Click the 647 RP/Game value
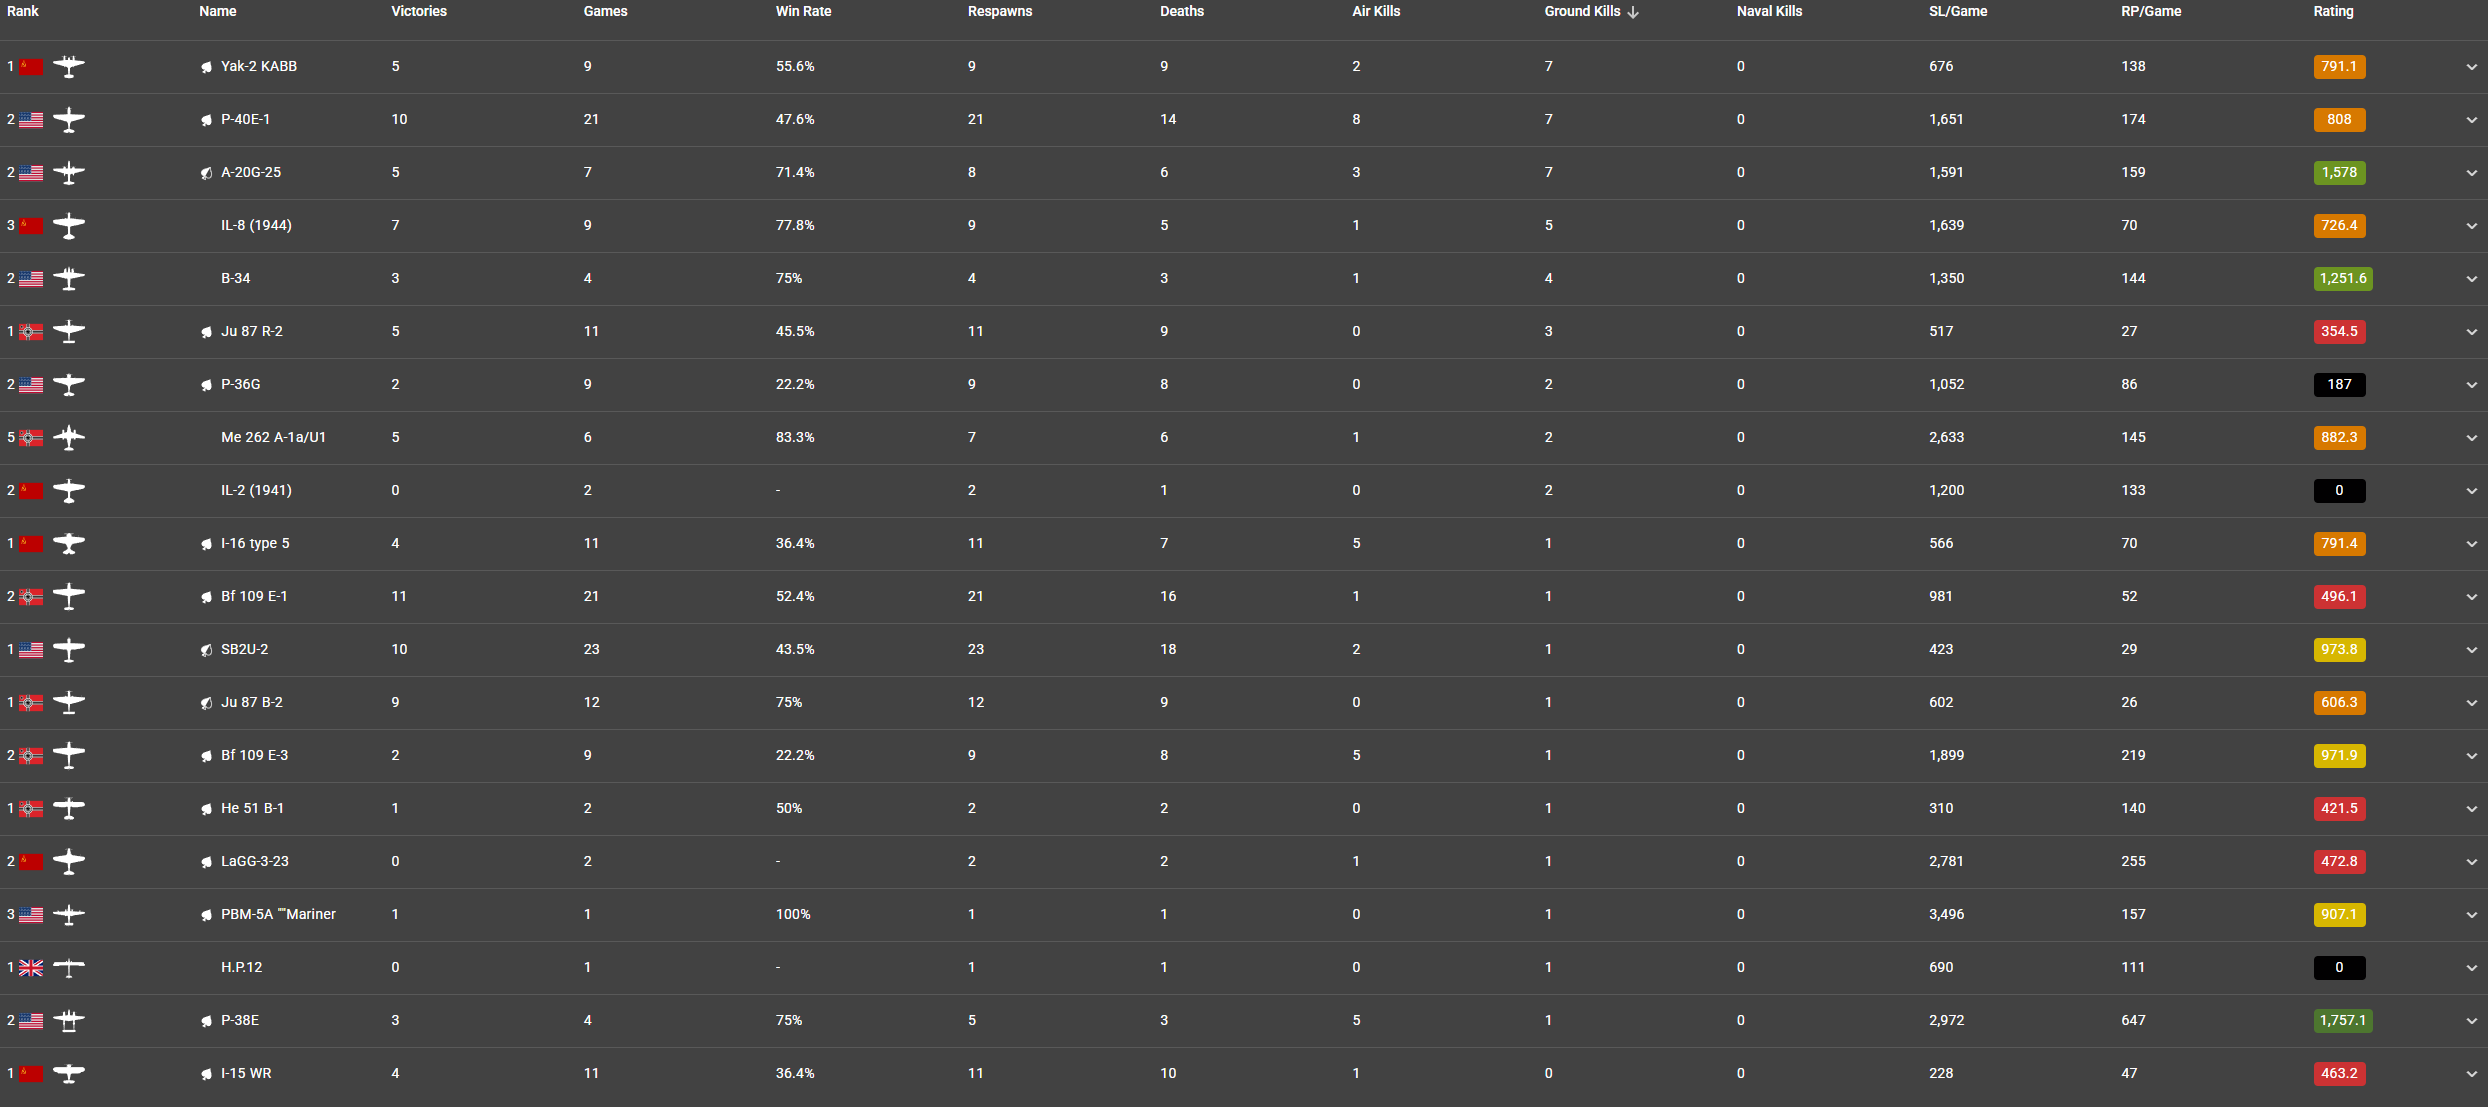This screenshot has width=2488, height=1107. (2133, 1021)
